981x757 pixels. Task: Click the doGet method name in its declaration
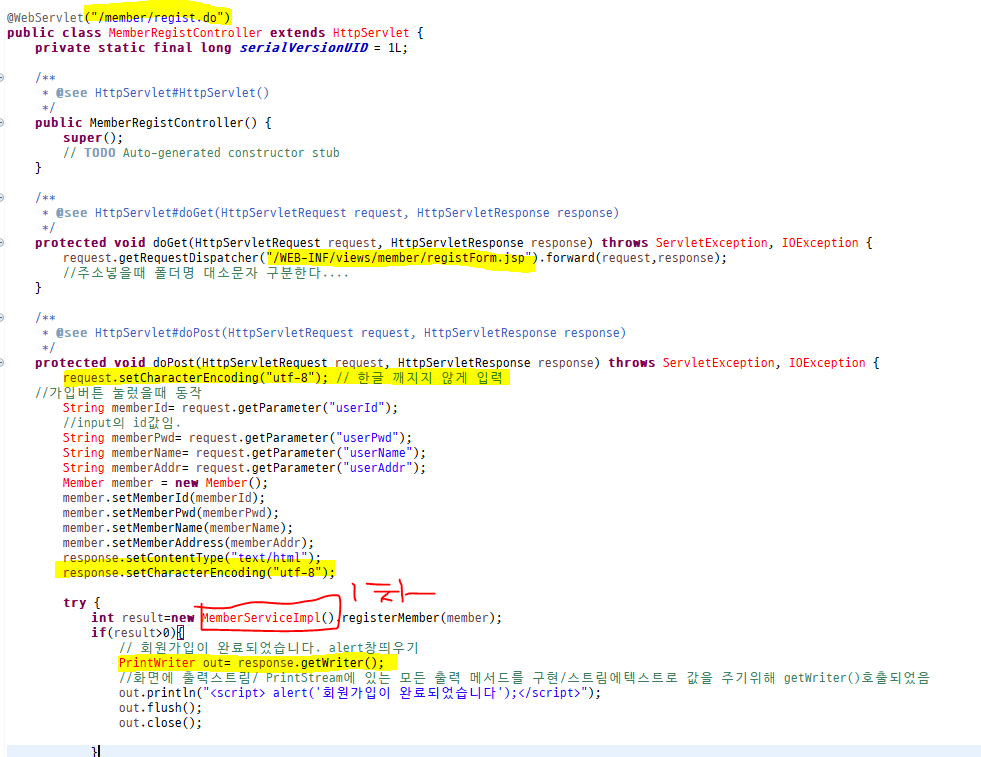point(170,243)
